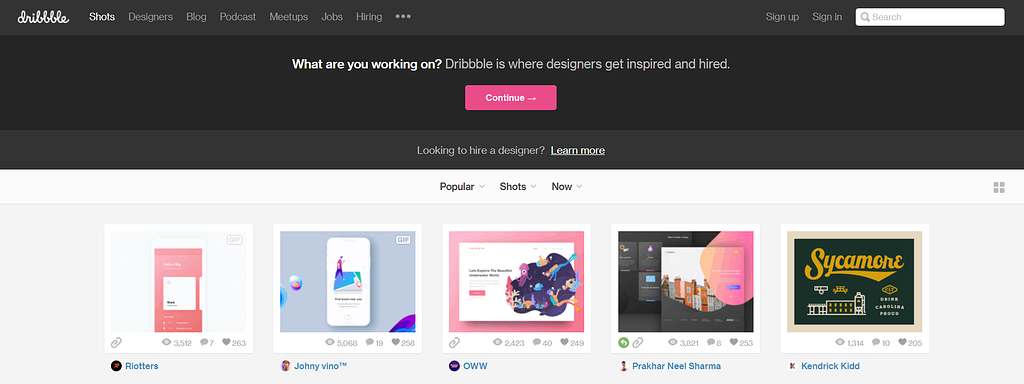Open the Designers nav item
This screenshot has height=384, width=1024.
(x=150, y=17)
